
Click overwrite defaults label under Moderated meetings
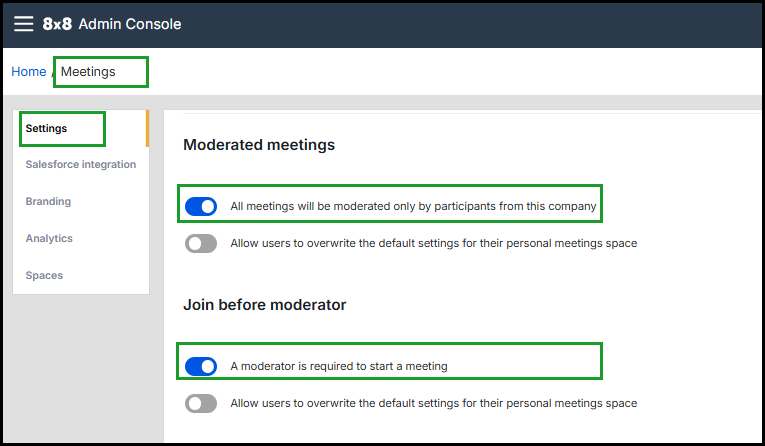coord(433,243)
